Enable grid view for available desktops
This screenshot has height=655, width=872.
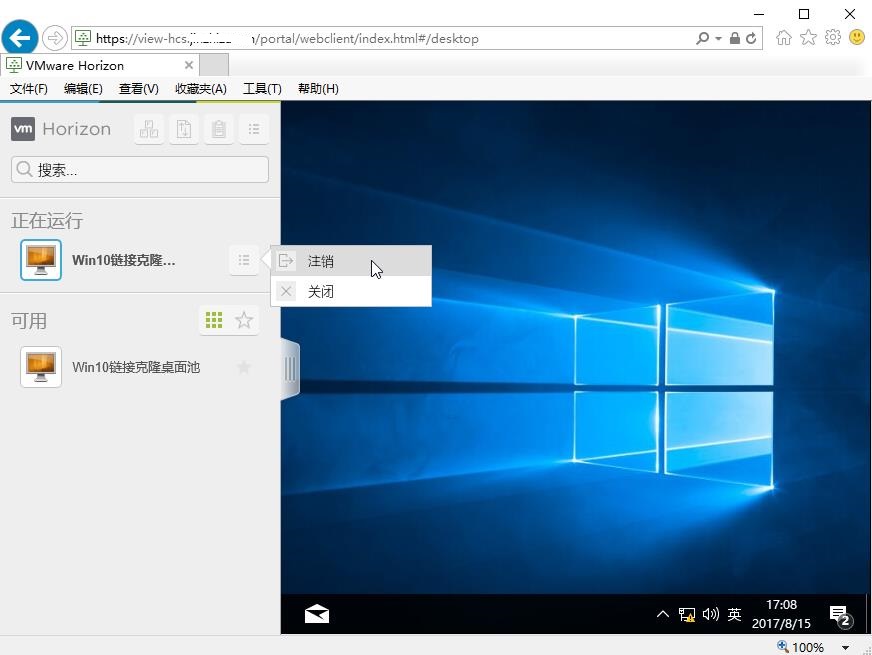point(213,320)
